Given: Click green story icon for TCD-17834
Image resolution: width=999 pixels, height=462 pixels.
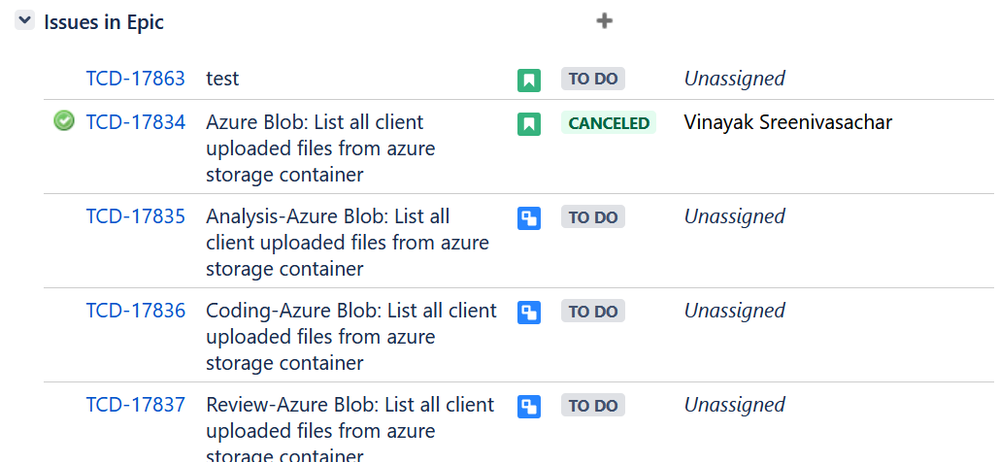Looking at the screenshot, I should (x=528, y=124).
